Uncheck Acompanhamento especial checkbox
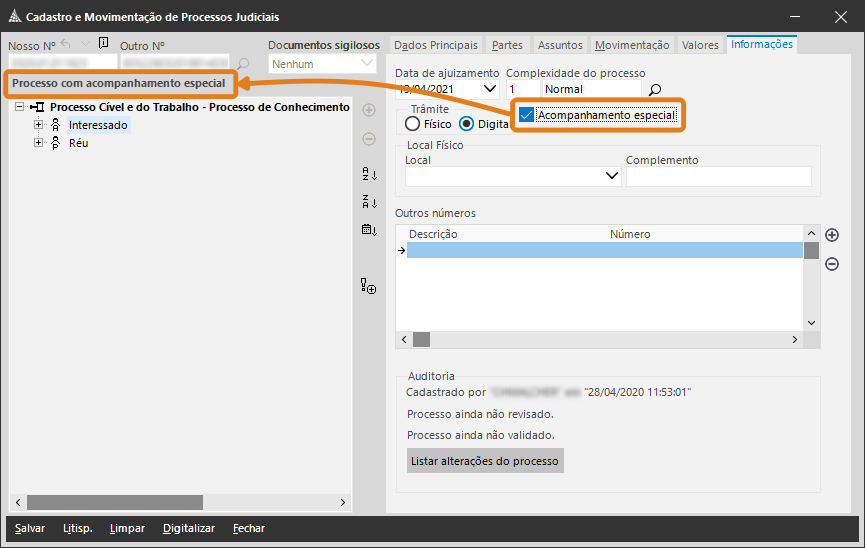 [x=526, y=115]
